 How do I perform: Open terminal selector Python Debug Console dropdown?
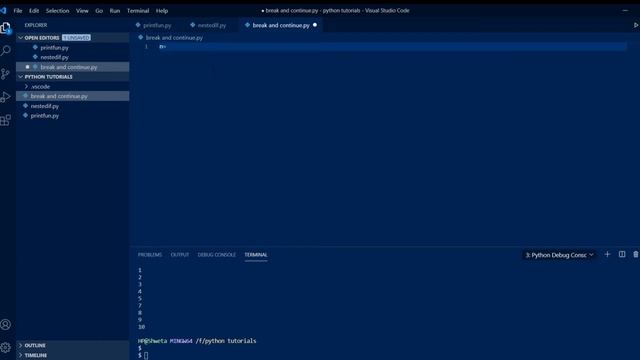tap(559, 255)
